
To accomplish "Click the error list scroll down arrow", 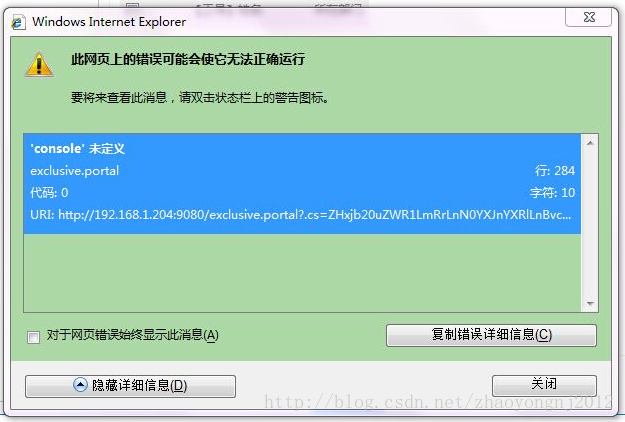I will click(590, 304).
